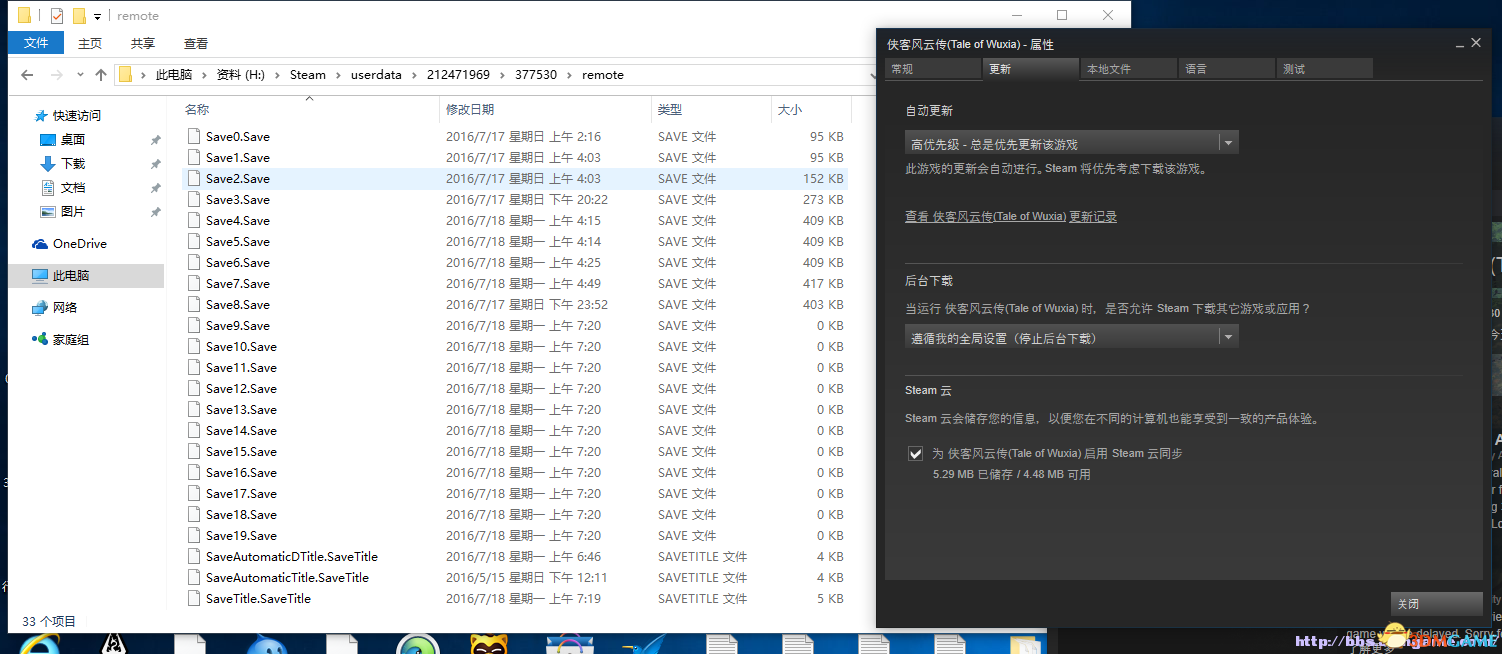
Task: Open the 主页 ribbon tab
Action: [90, 43]
